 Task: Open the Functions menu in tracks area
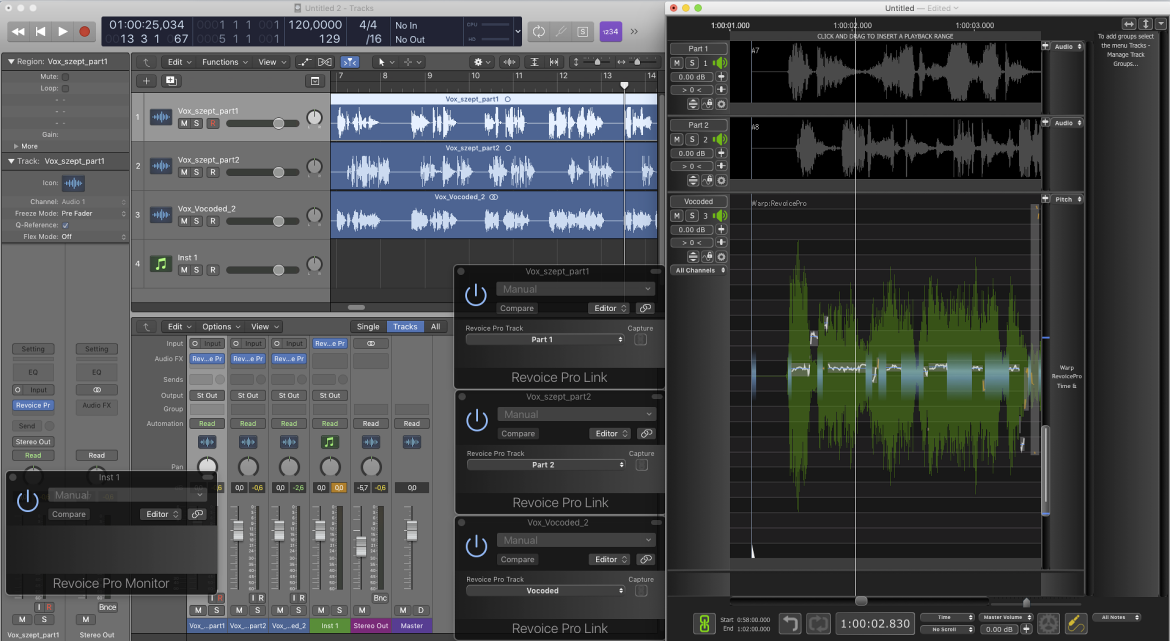point(225,62)
